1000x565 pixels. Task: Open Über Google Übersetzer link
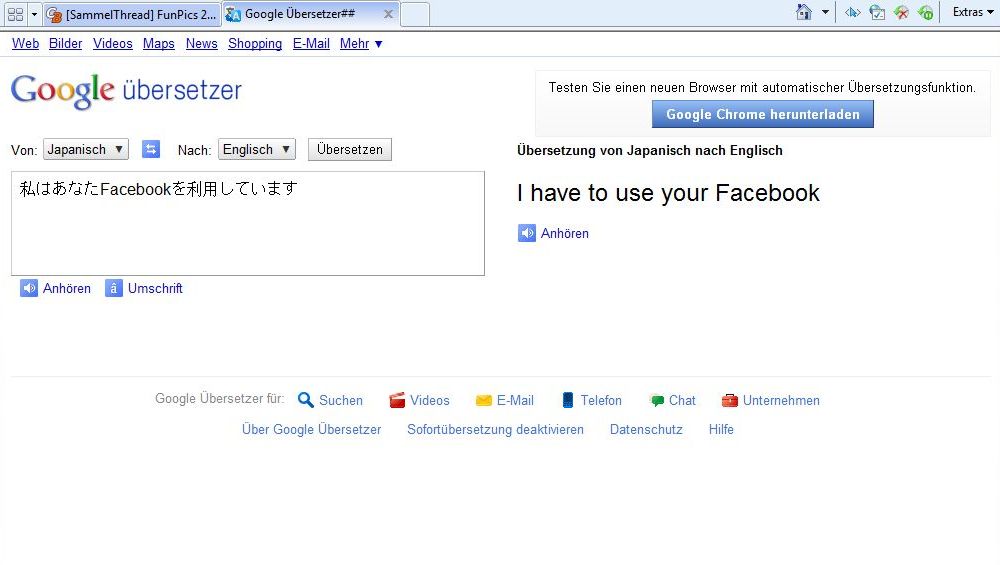pyautogui.click(x=311, y=429)
